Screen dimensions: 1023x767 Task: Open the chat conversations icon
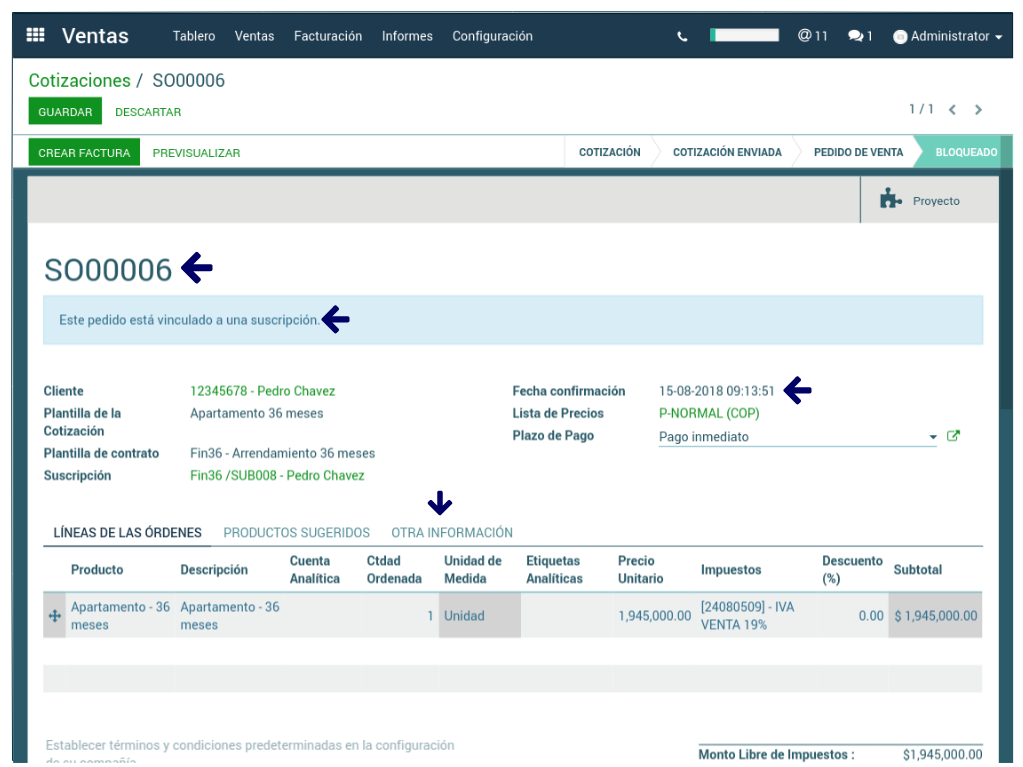tap(859, 36)
